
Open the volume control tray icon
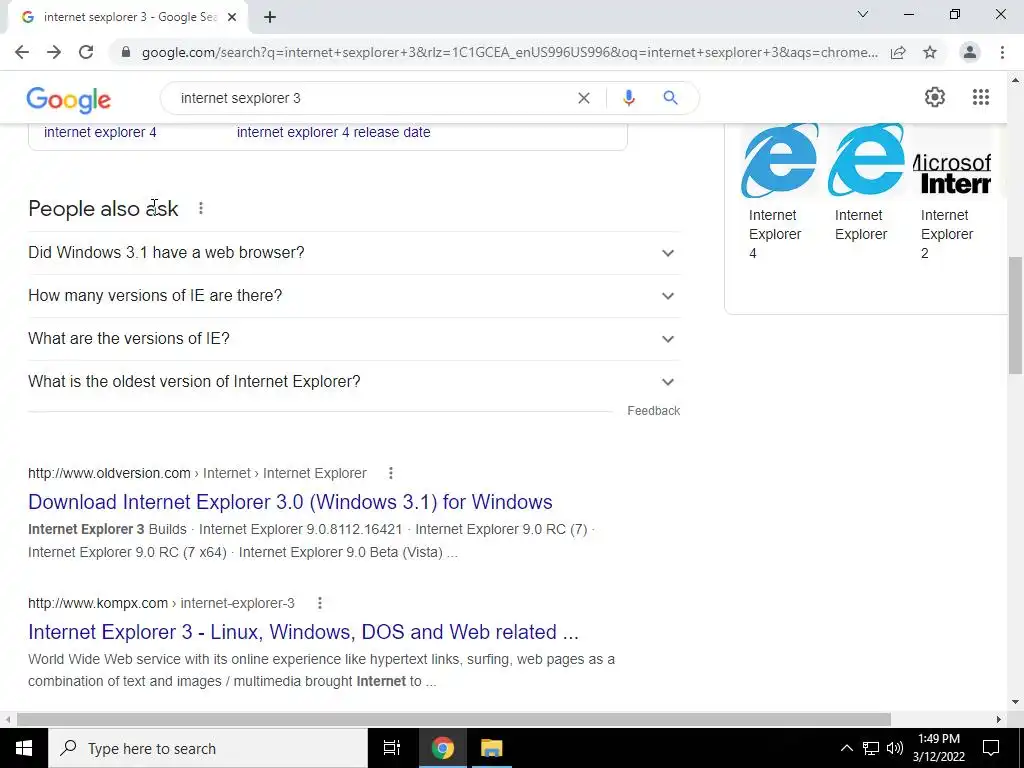point(895,748)
